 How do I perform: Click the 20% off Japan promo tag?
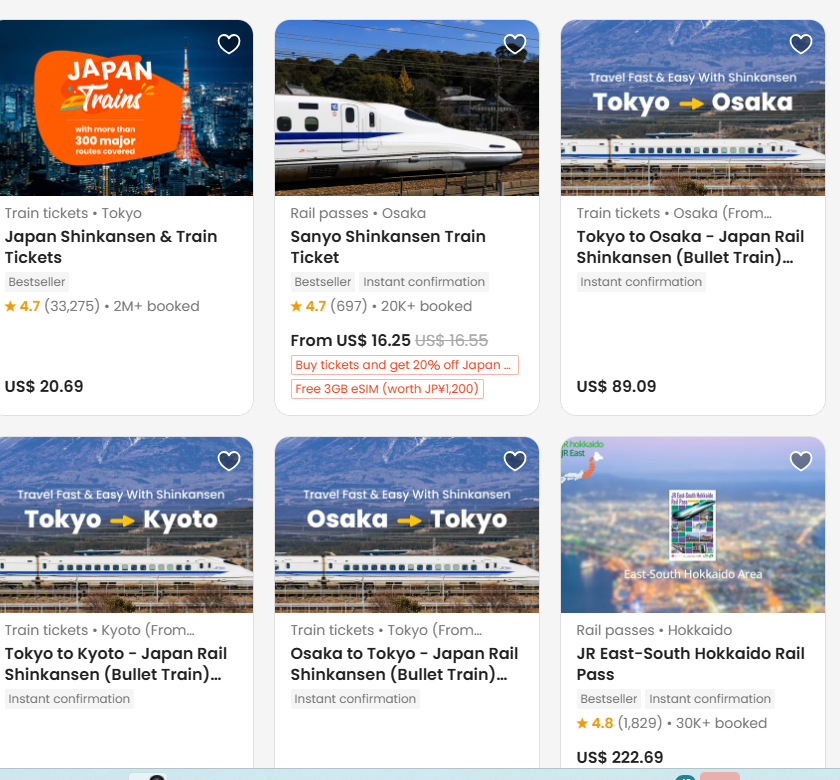[404, 365]
